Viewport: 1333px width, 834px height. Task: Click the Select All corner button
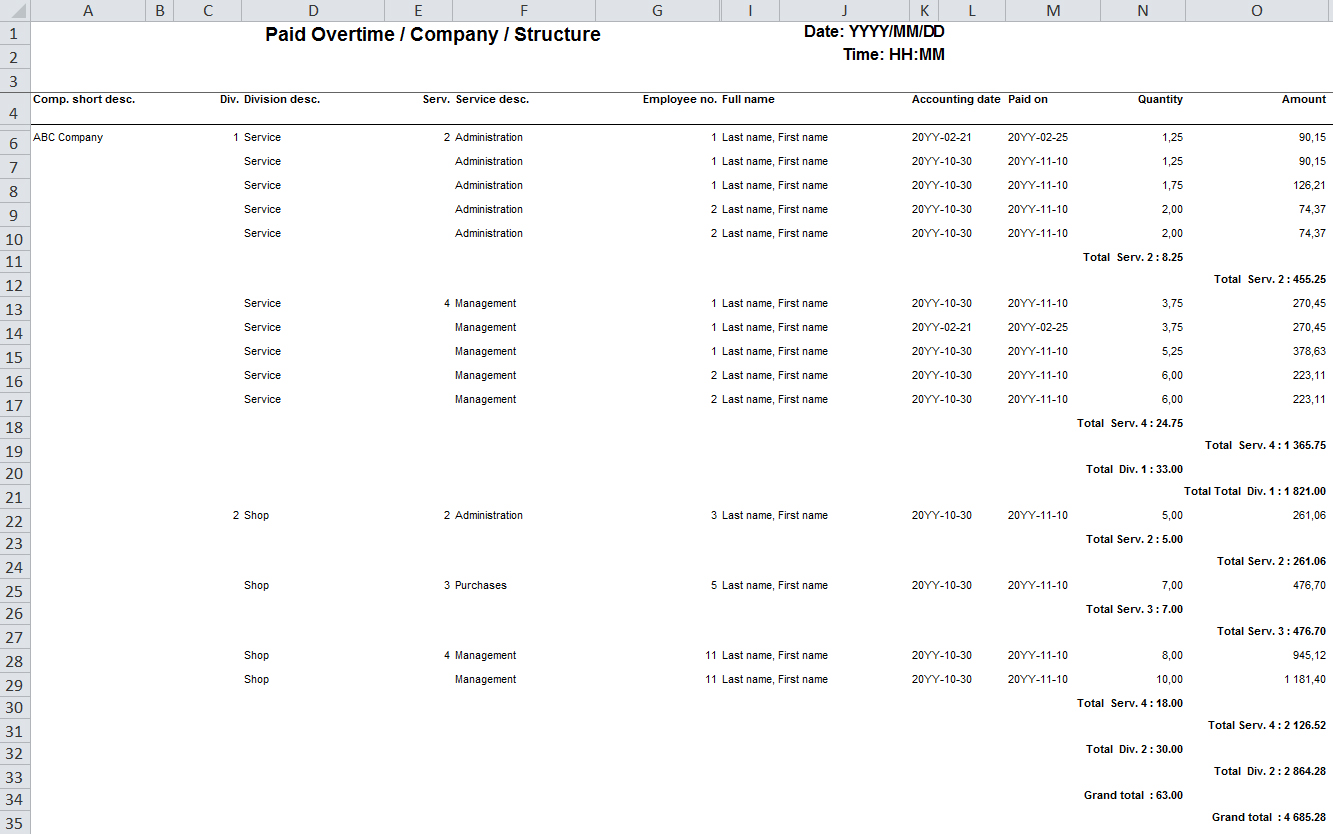(x=15, y=11)
